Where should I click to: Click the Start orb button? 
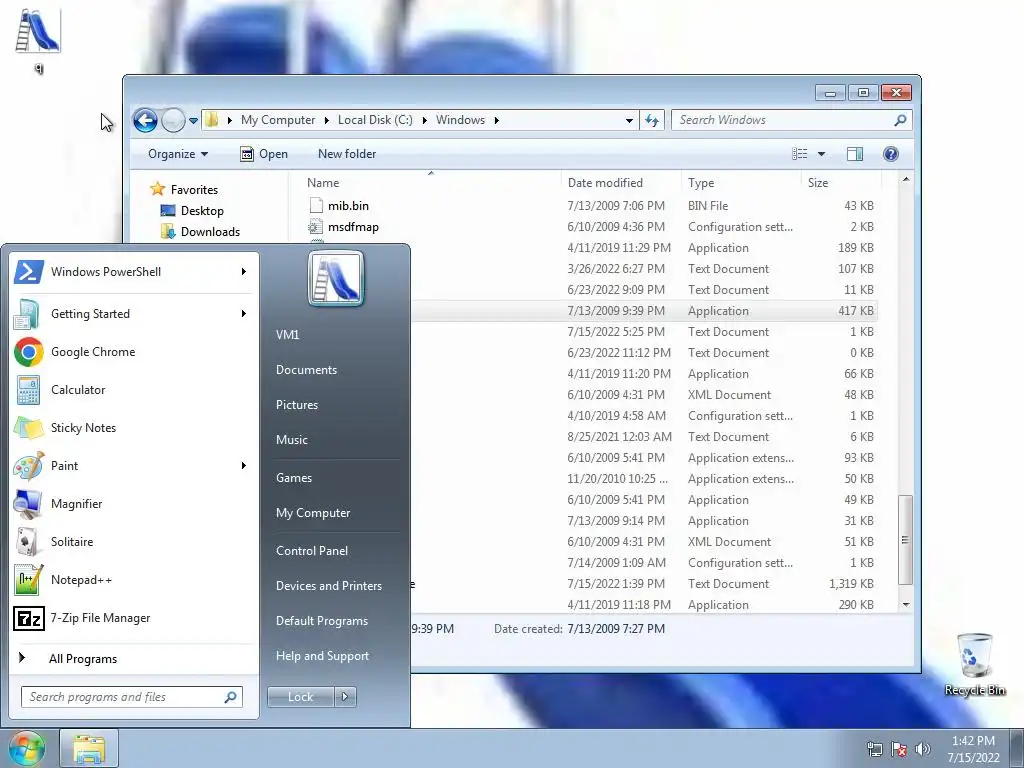click(x=26, y=748)
